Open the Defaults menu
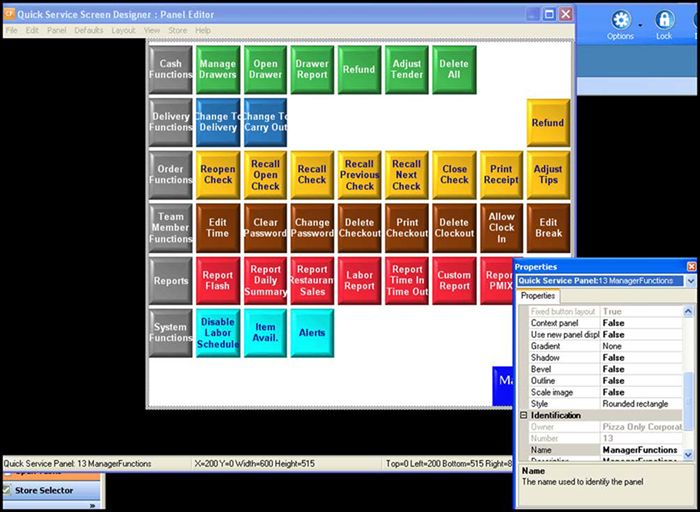 (x=88, y=30)
